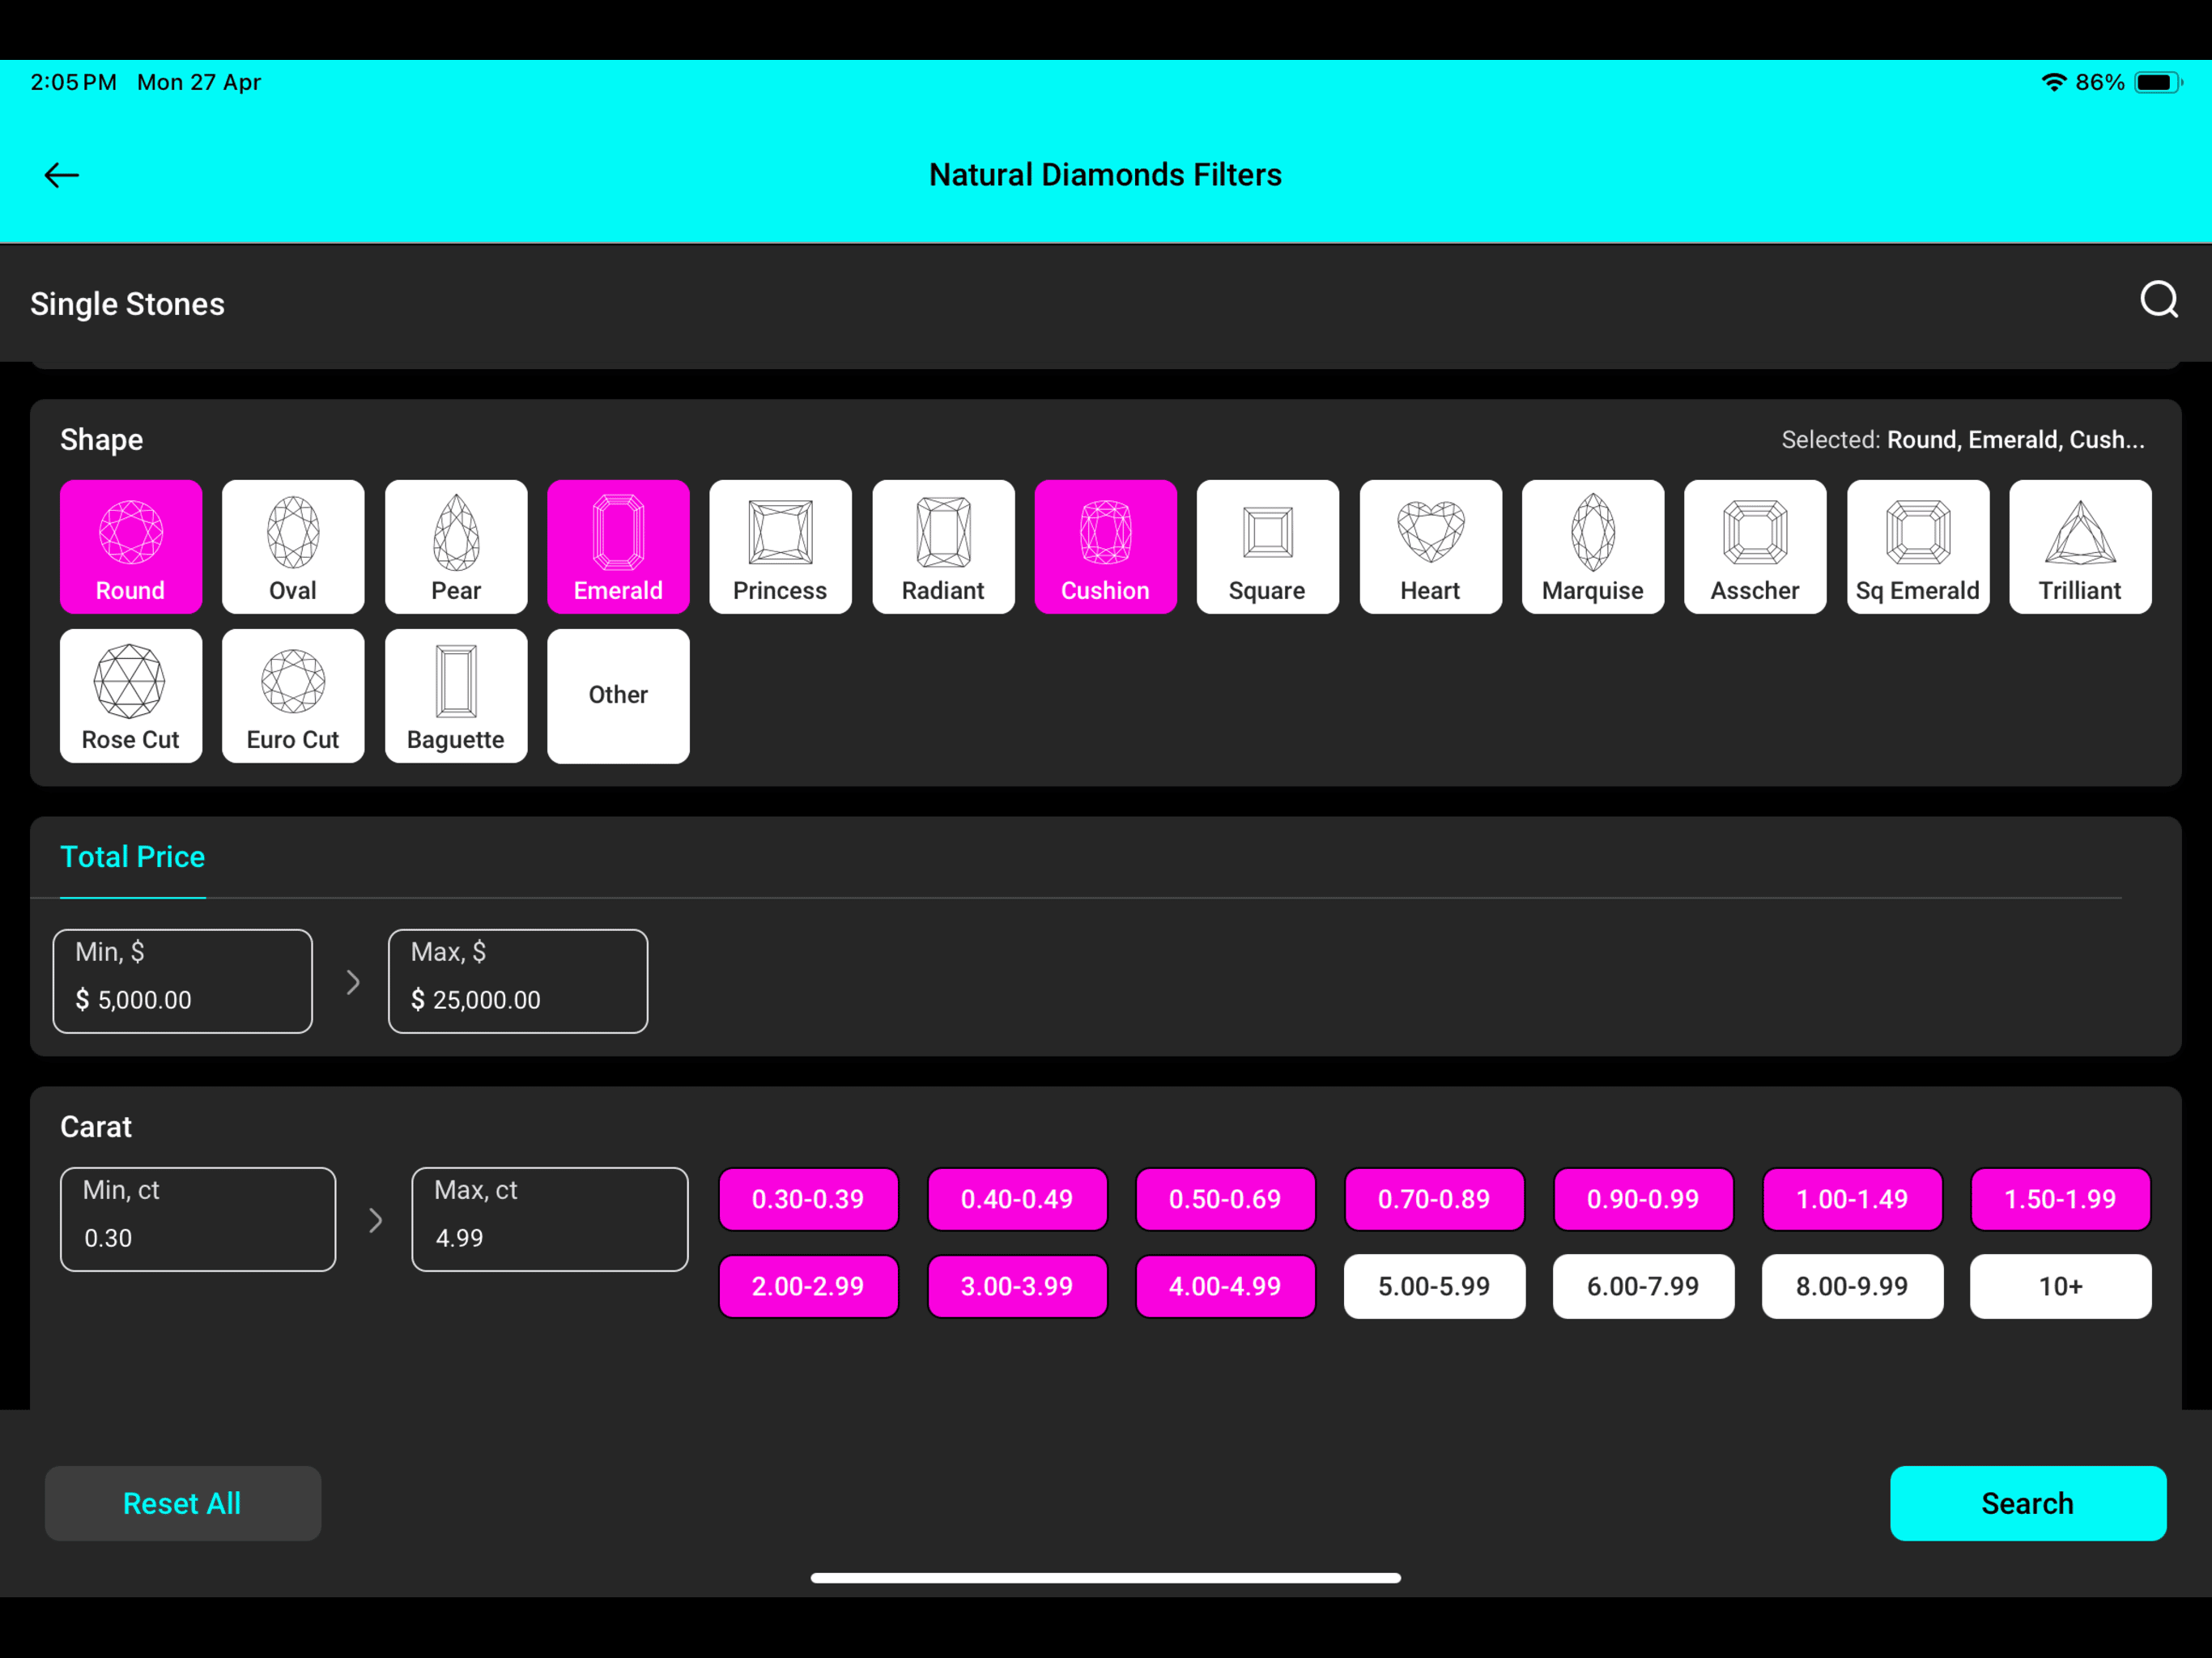
Task: Edit the Min carat field
Action: [x=198, y=1219]
